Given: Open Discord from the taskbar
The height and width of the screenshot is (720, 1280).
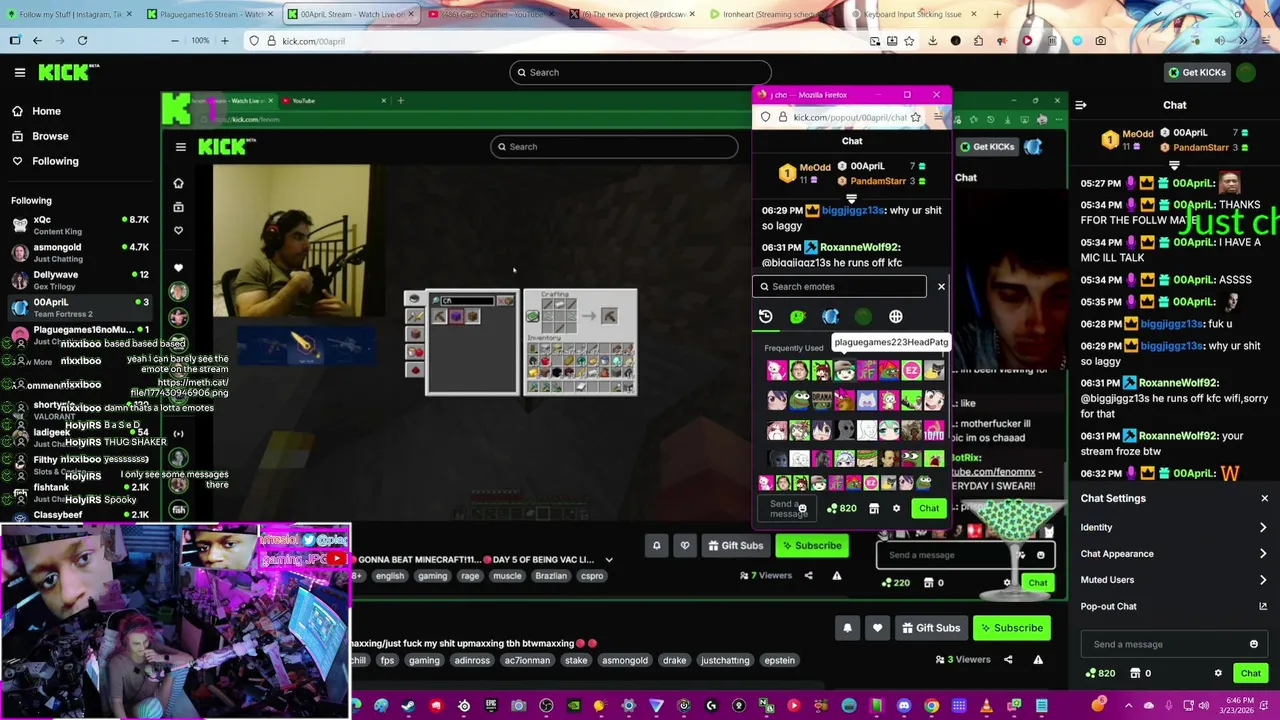Looking at the screenshot, I should coord(904,706).
